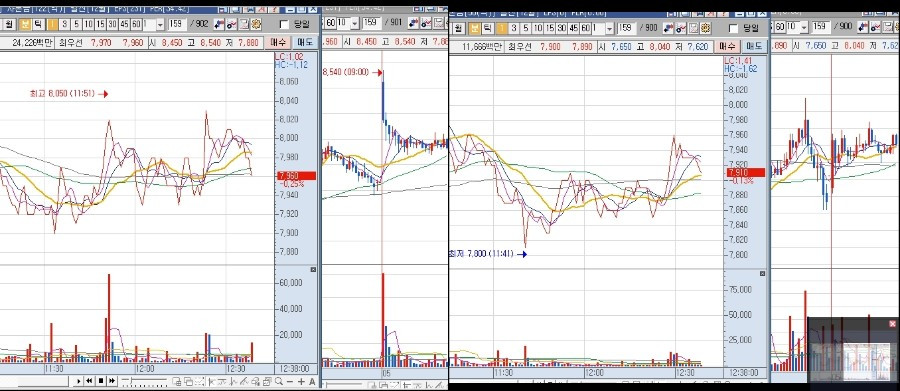Expand the minute interval dropdown in left window
The image size is (900, 391).
tap(160, 25)
